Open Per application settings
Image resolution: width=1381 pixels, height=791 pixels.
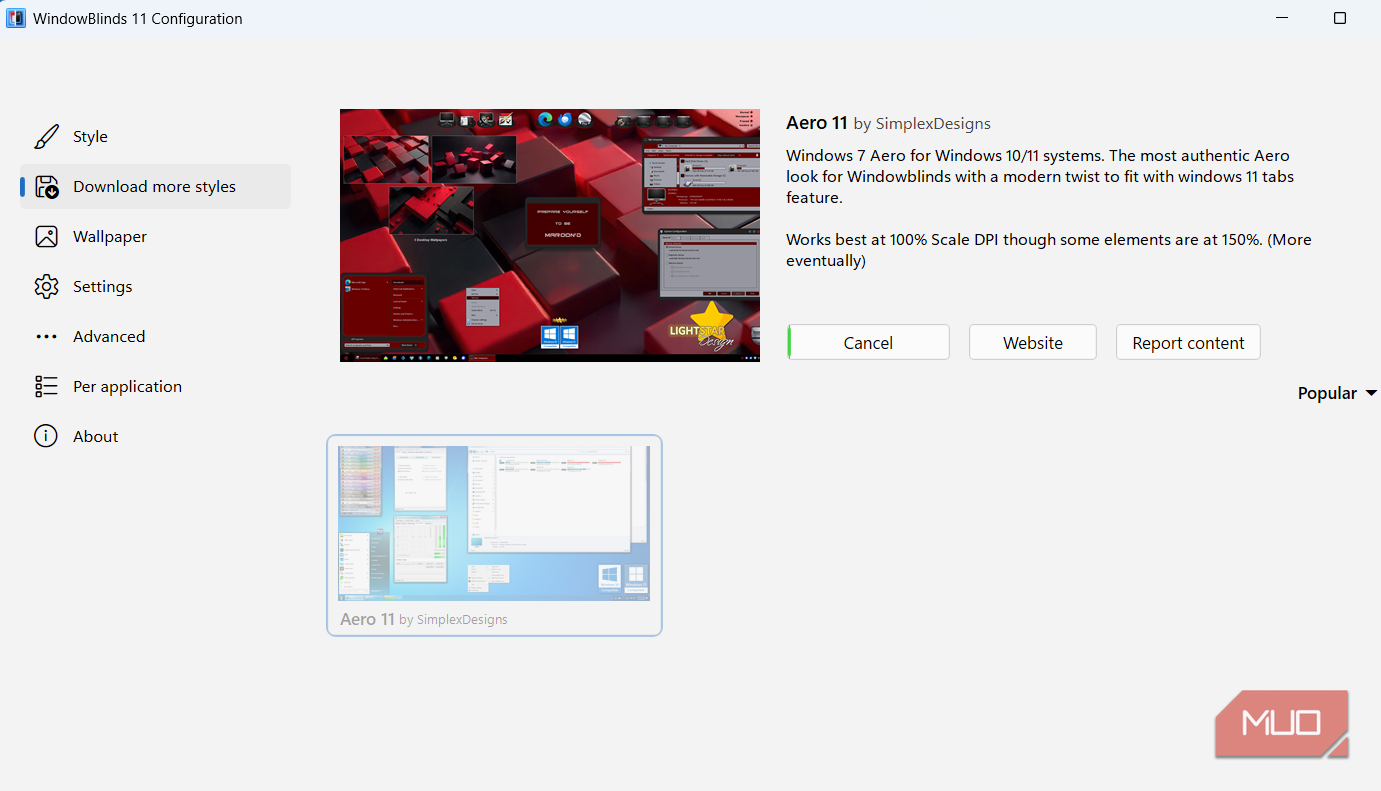[155, 387]
